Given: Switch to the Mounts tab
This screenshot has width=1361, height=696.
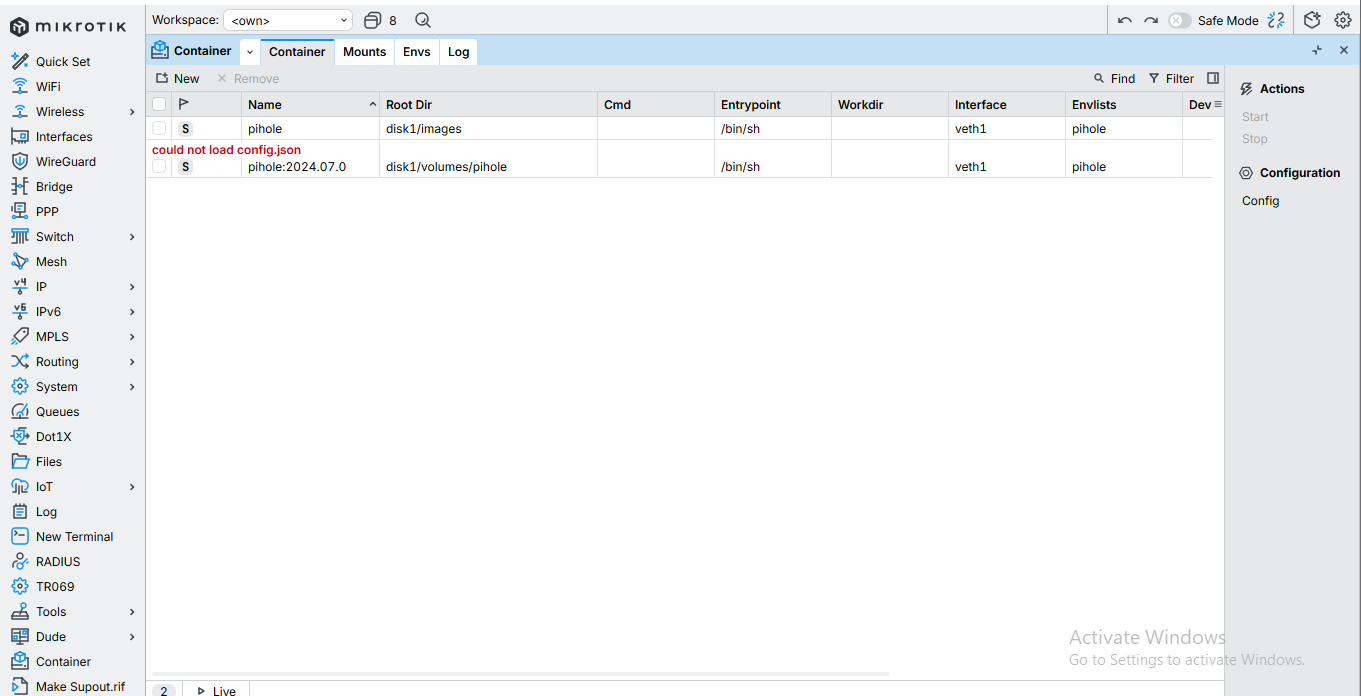Looking at the screenshot, I should pos(364,52).
